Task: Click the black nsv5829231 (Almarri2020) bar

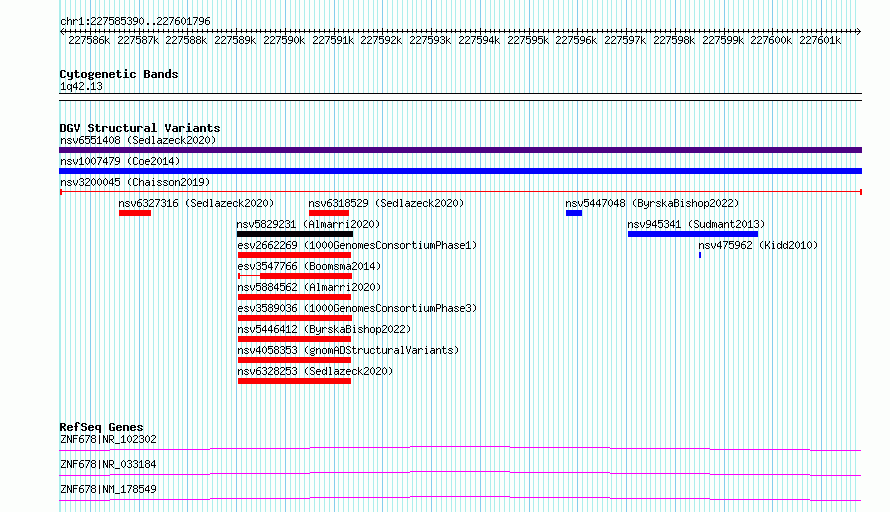Action: [295, 234]
